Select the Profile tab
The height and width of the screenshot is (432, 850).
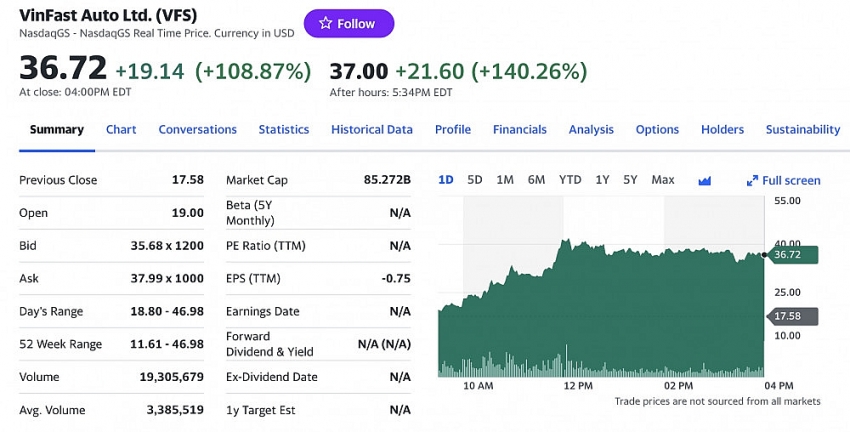tap(453, 130)
